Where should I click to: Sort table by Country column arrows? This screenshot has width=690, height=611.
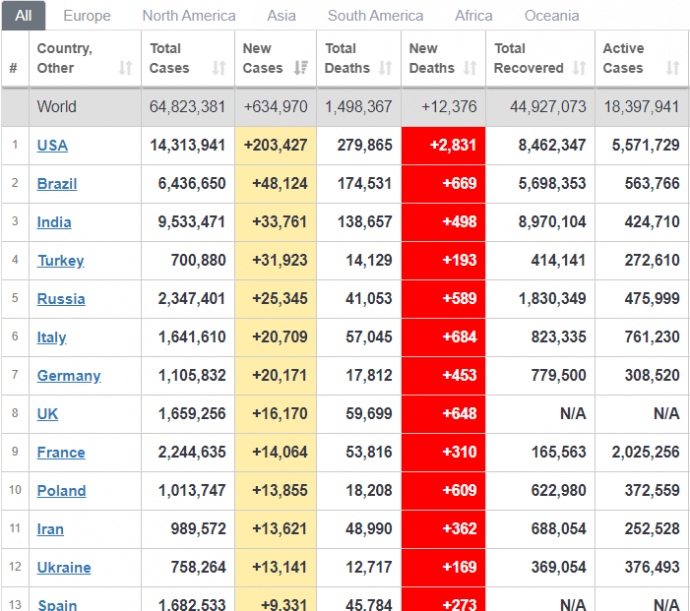pos(125,68)
